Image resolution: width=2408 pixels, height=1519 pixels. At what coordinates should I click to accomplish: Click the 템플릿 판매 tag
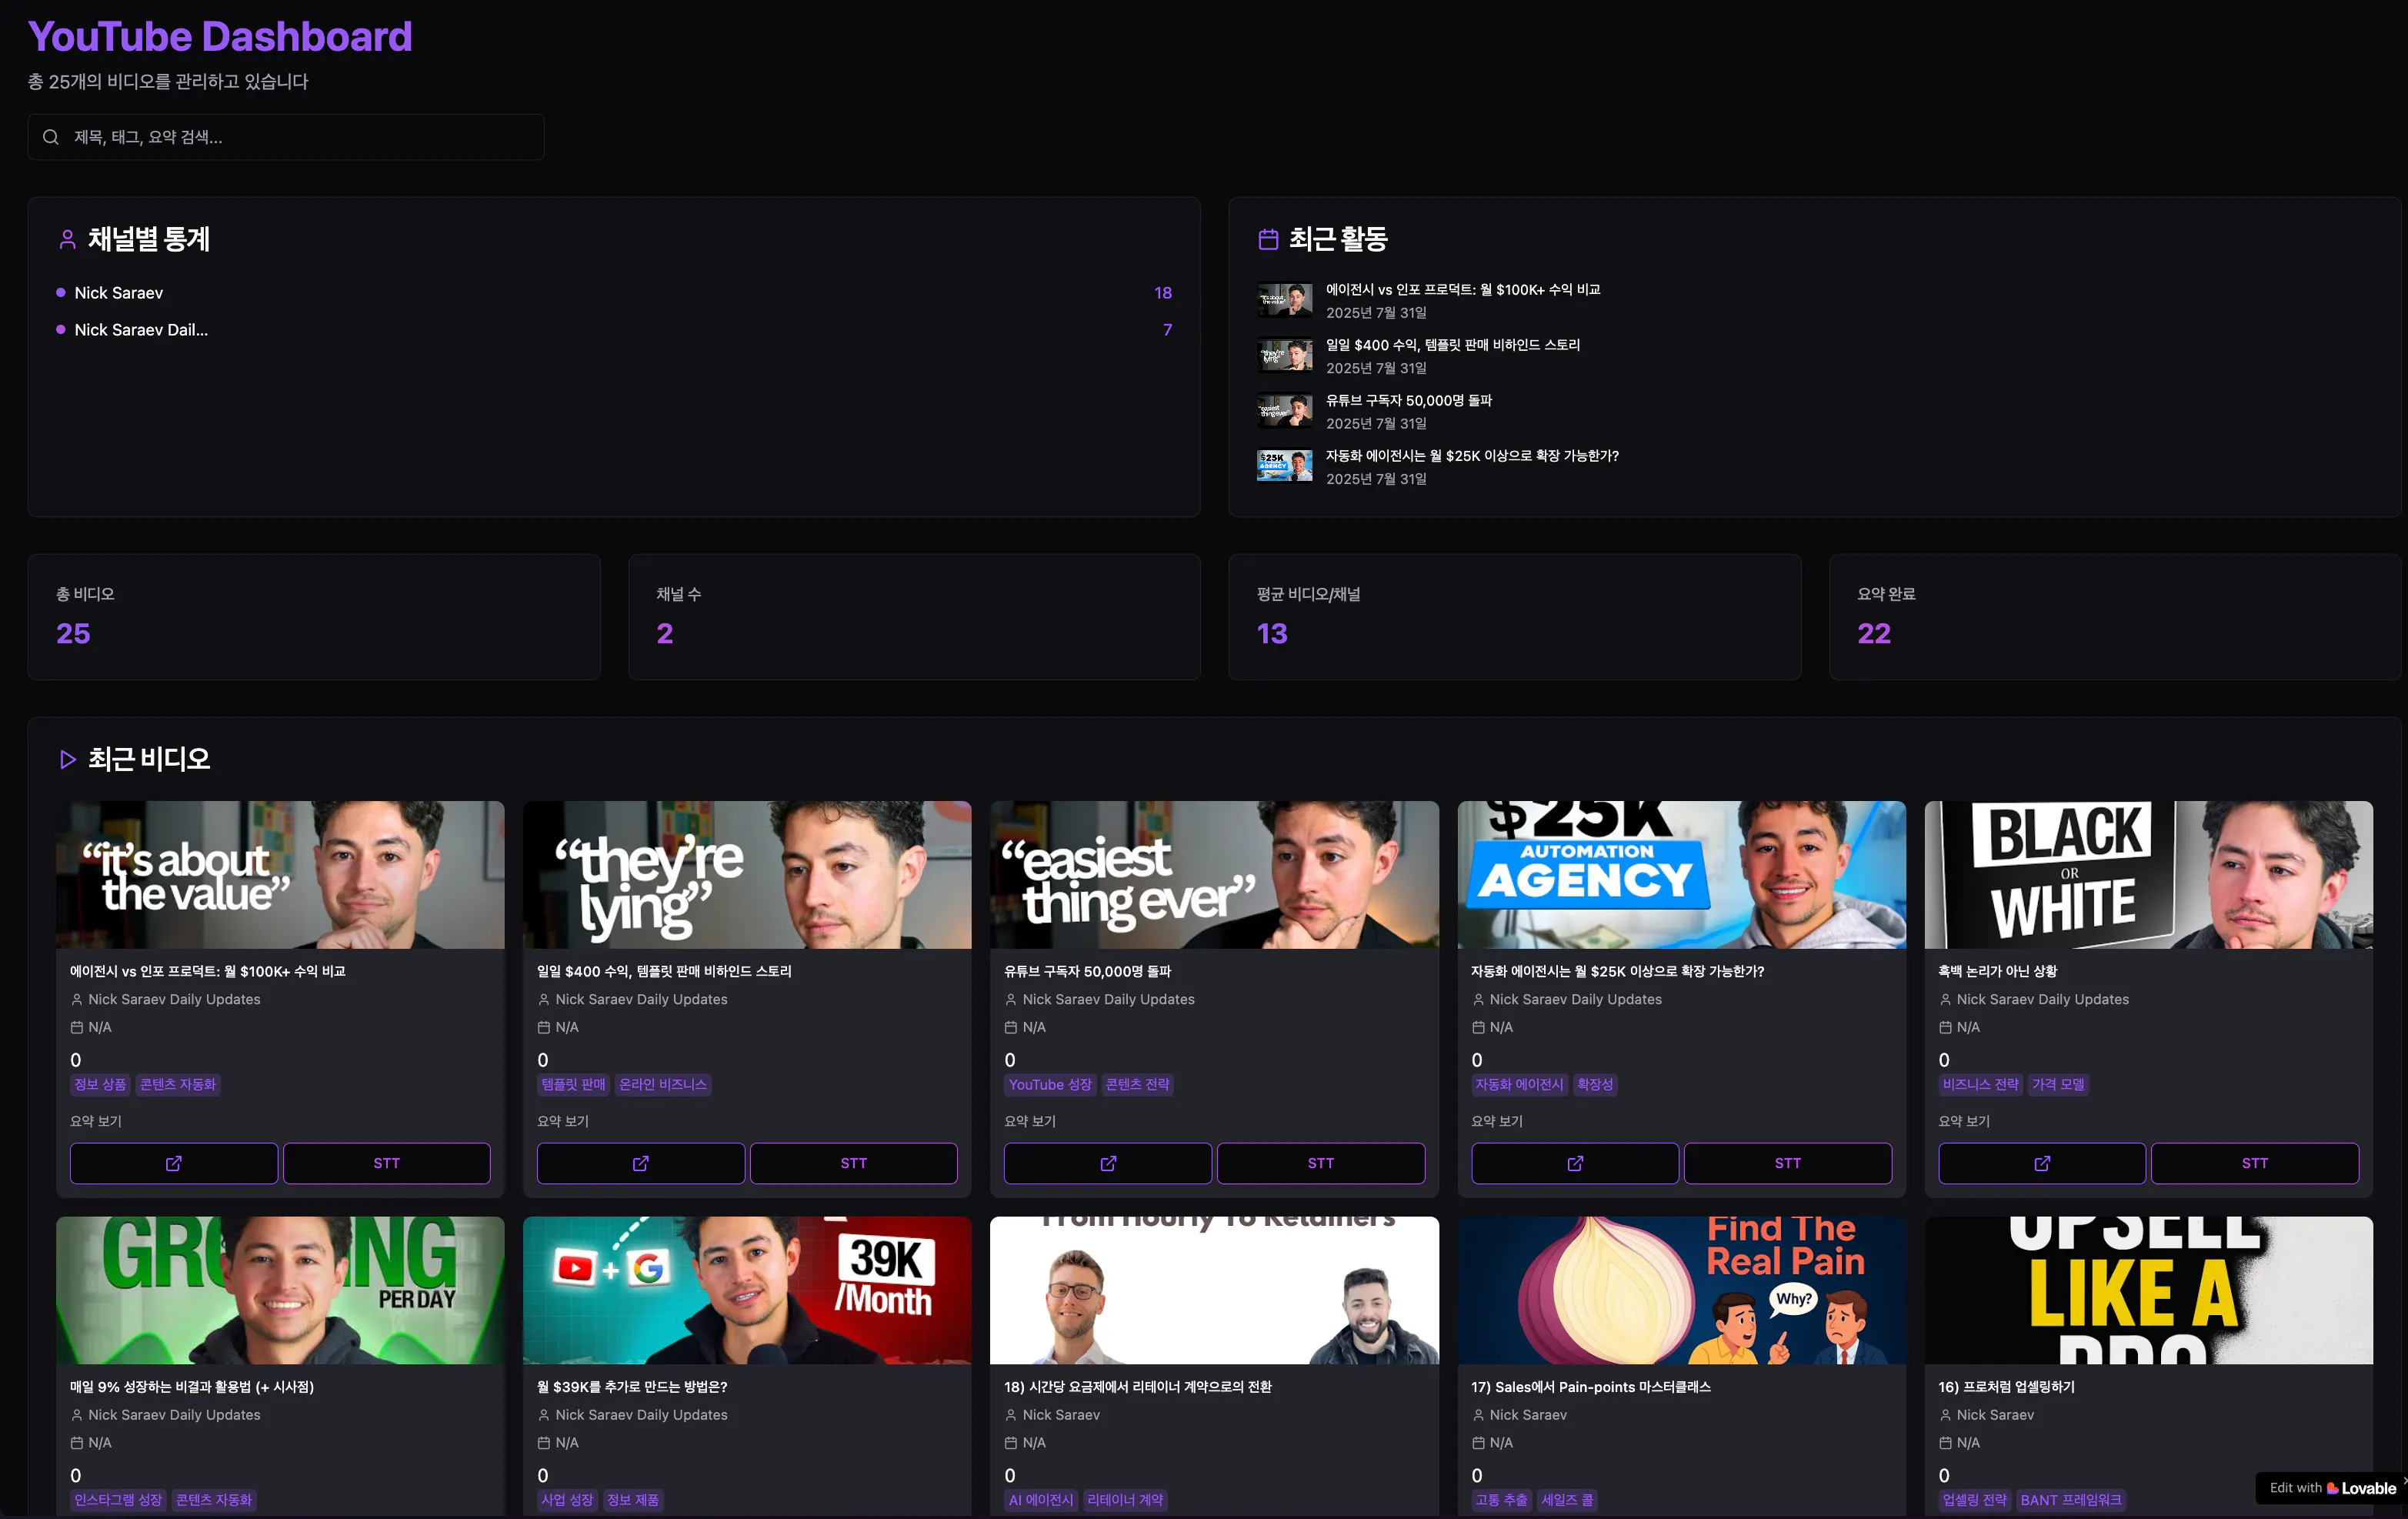click(x=573, y=1084)
